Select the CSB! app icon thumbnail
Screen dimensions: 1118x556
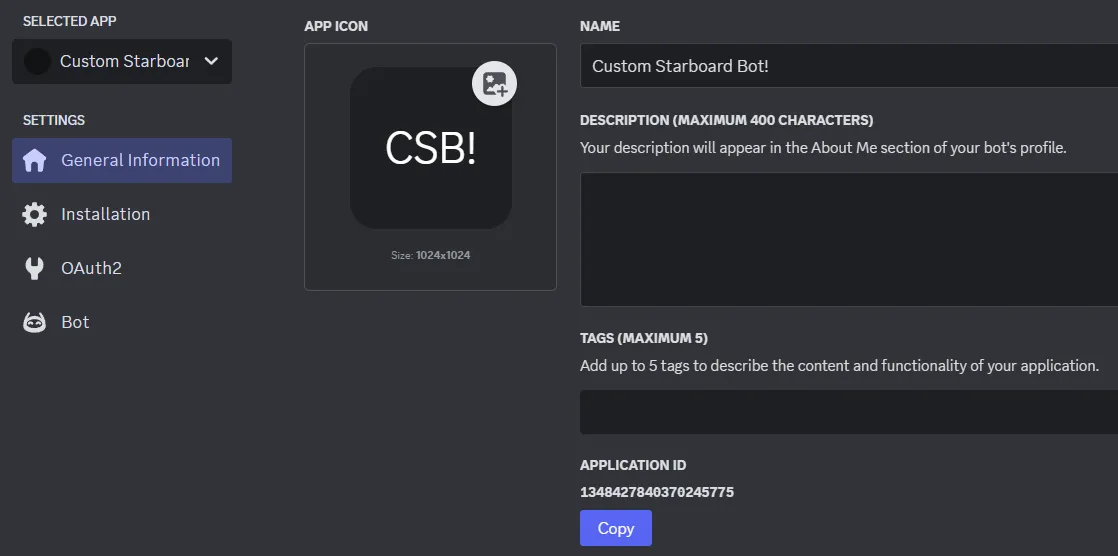[x=431, y=148]
